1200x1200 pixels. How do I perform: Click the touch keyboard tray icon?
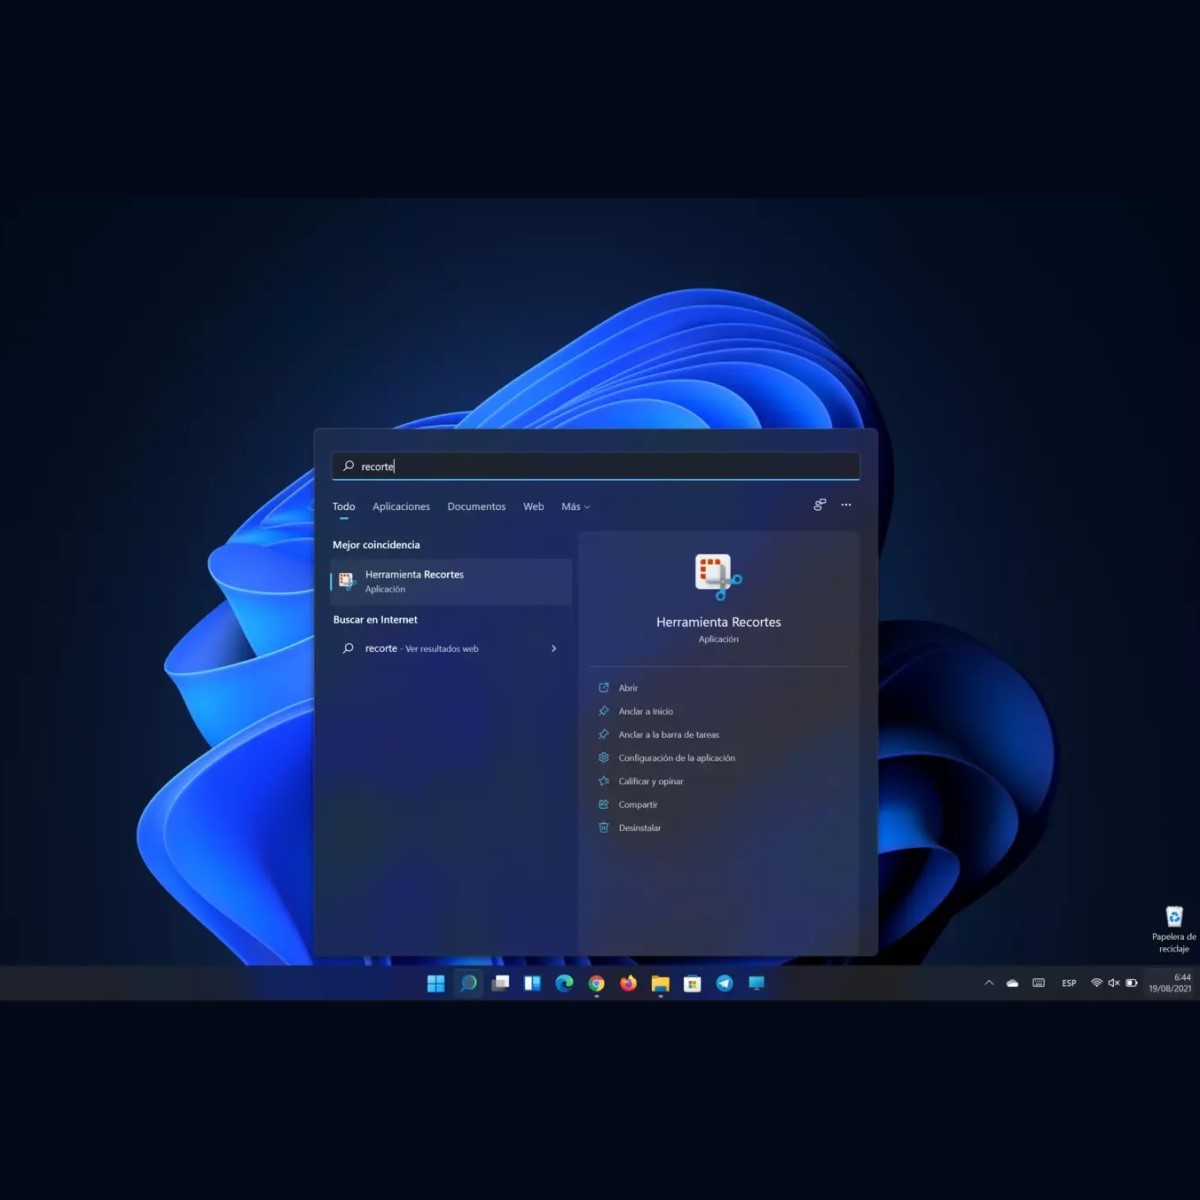[x=1039, y=983]
